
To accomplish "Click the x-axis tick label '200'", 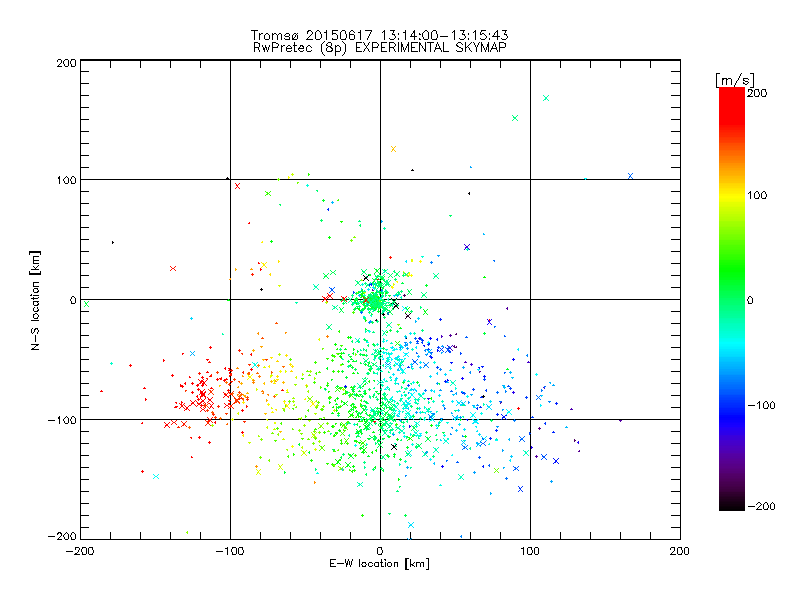I will coord(680,551).
